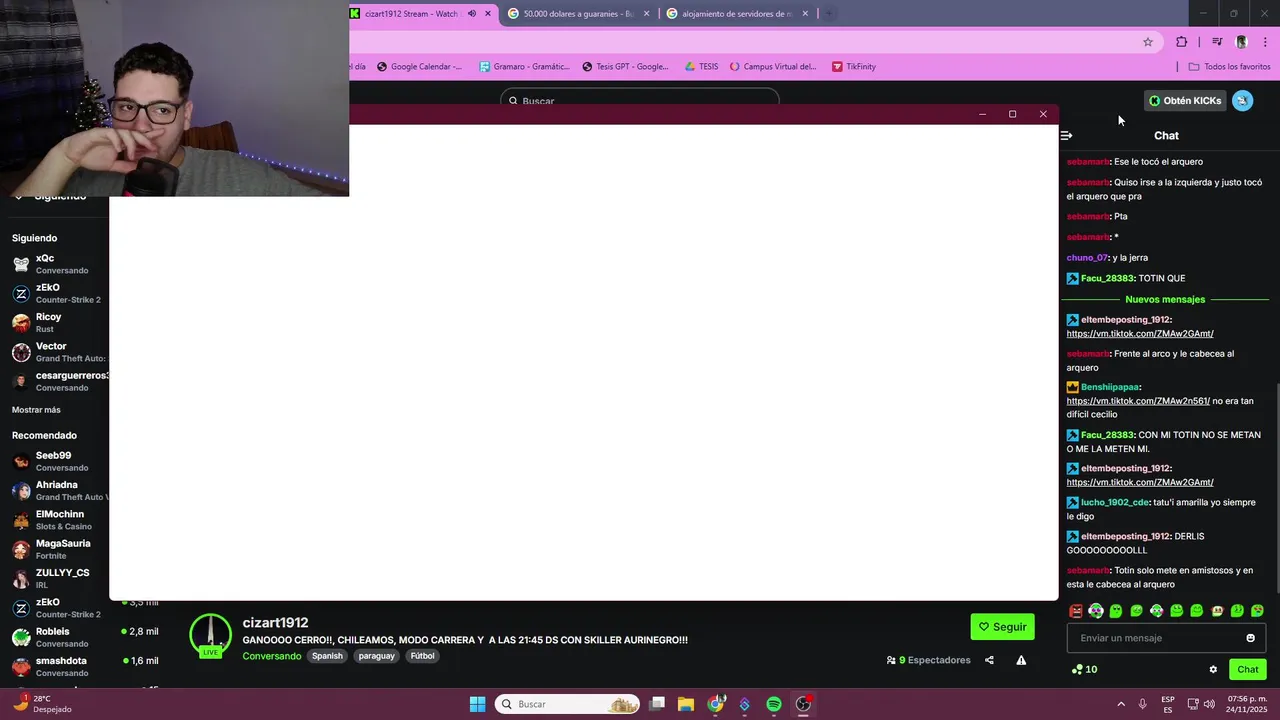
Task: Click the cizart1912 channel avatar
Action: pyautogui.click(x=210, y=636)
